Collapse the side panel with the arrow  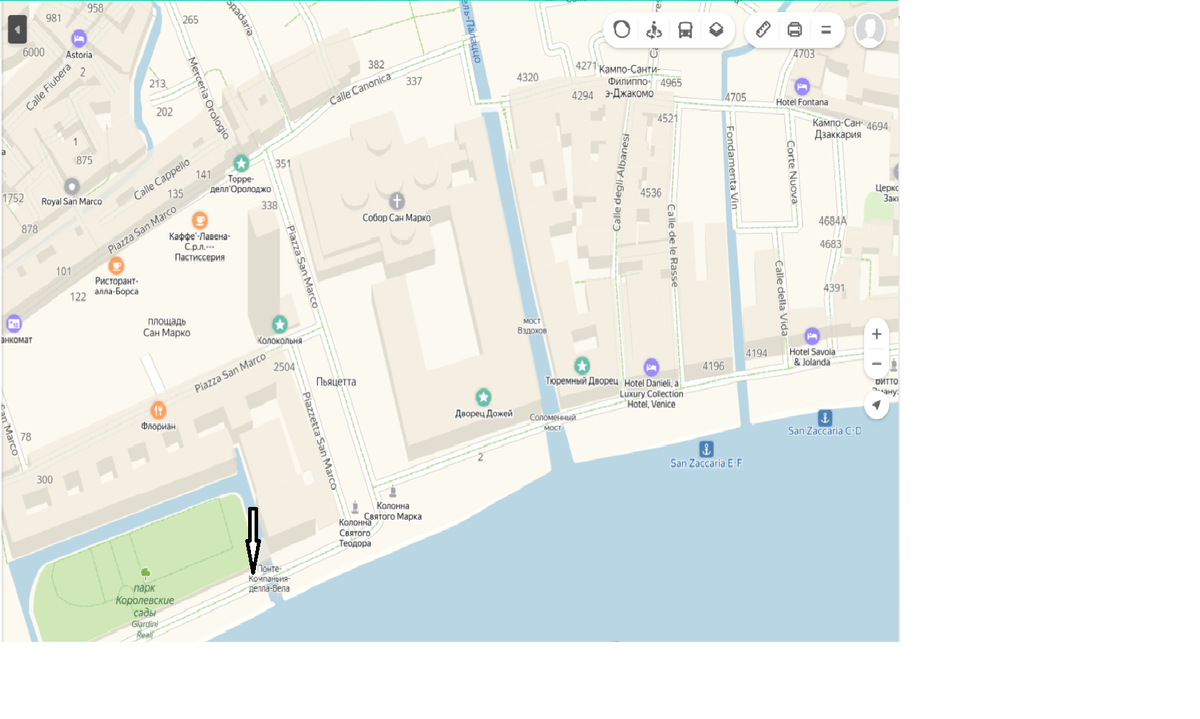17,30
